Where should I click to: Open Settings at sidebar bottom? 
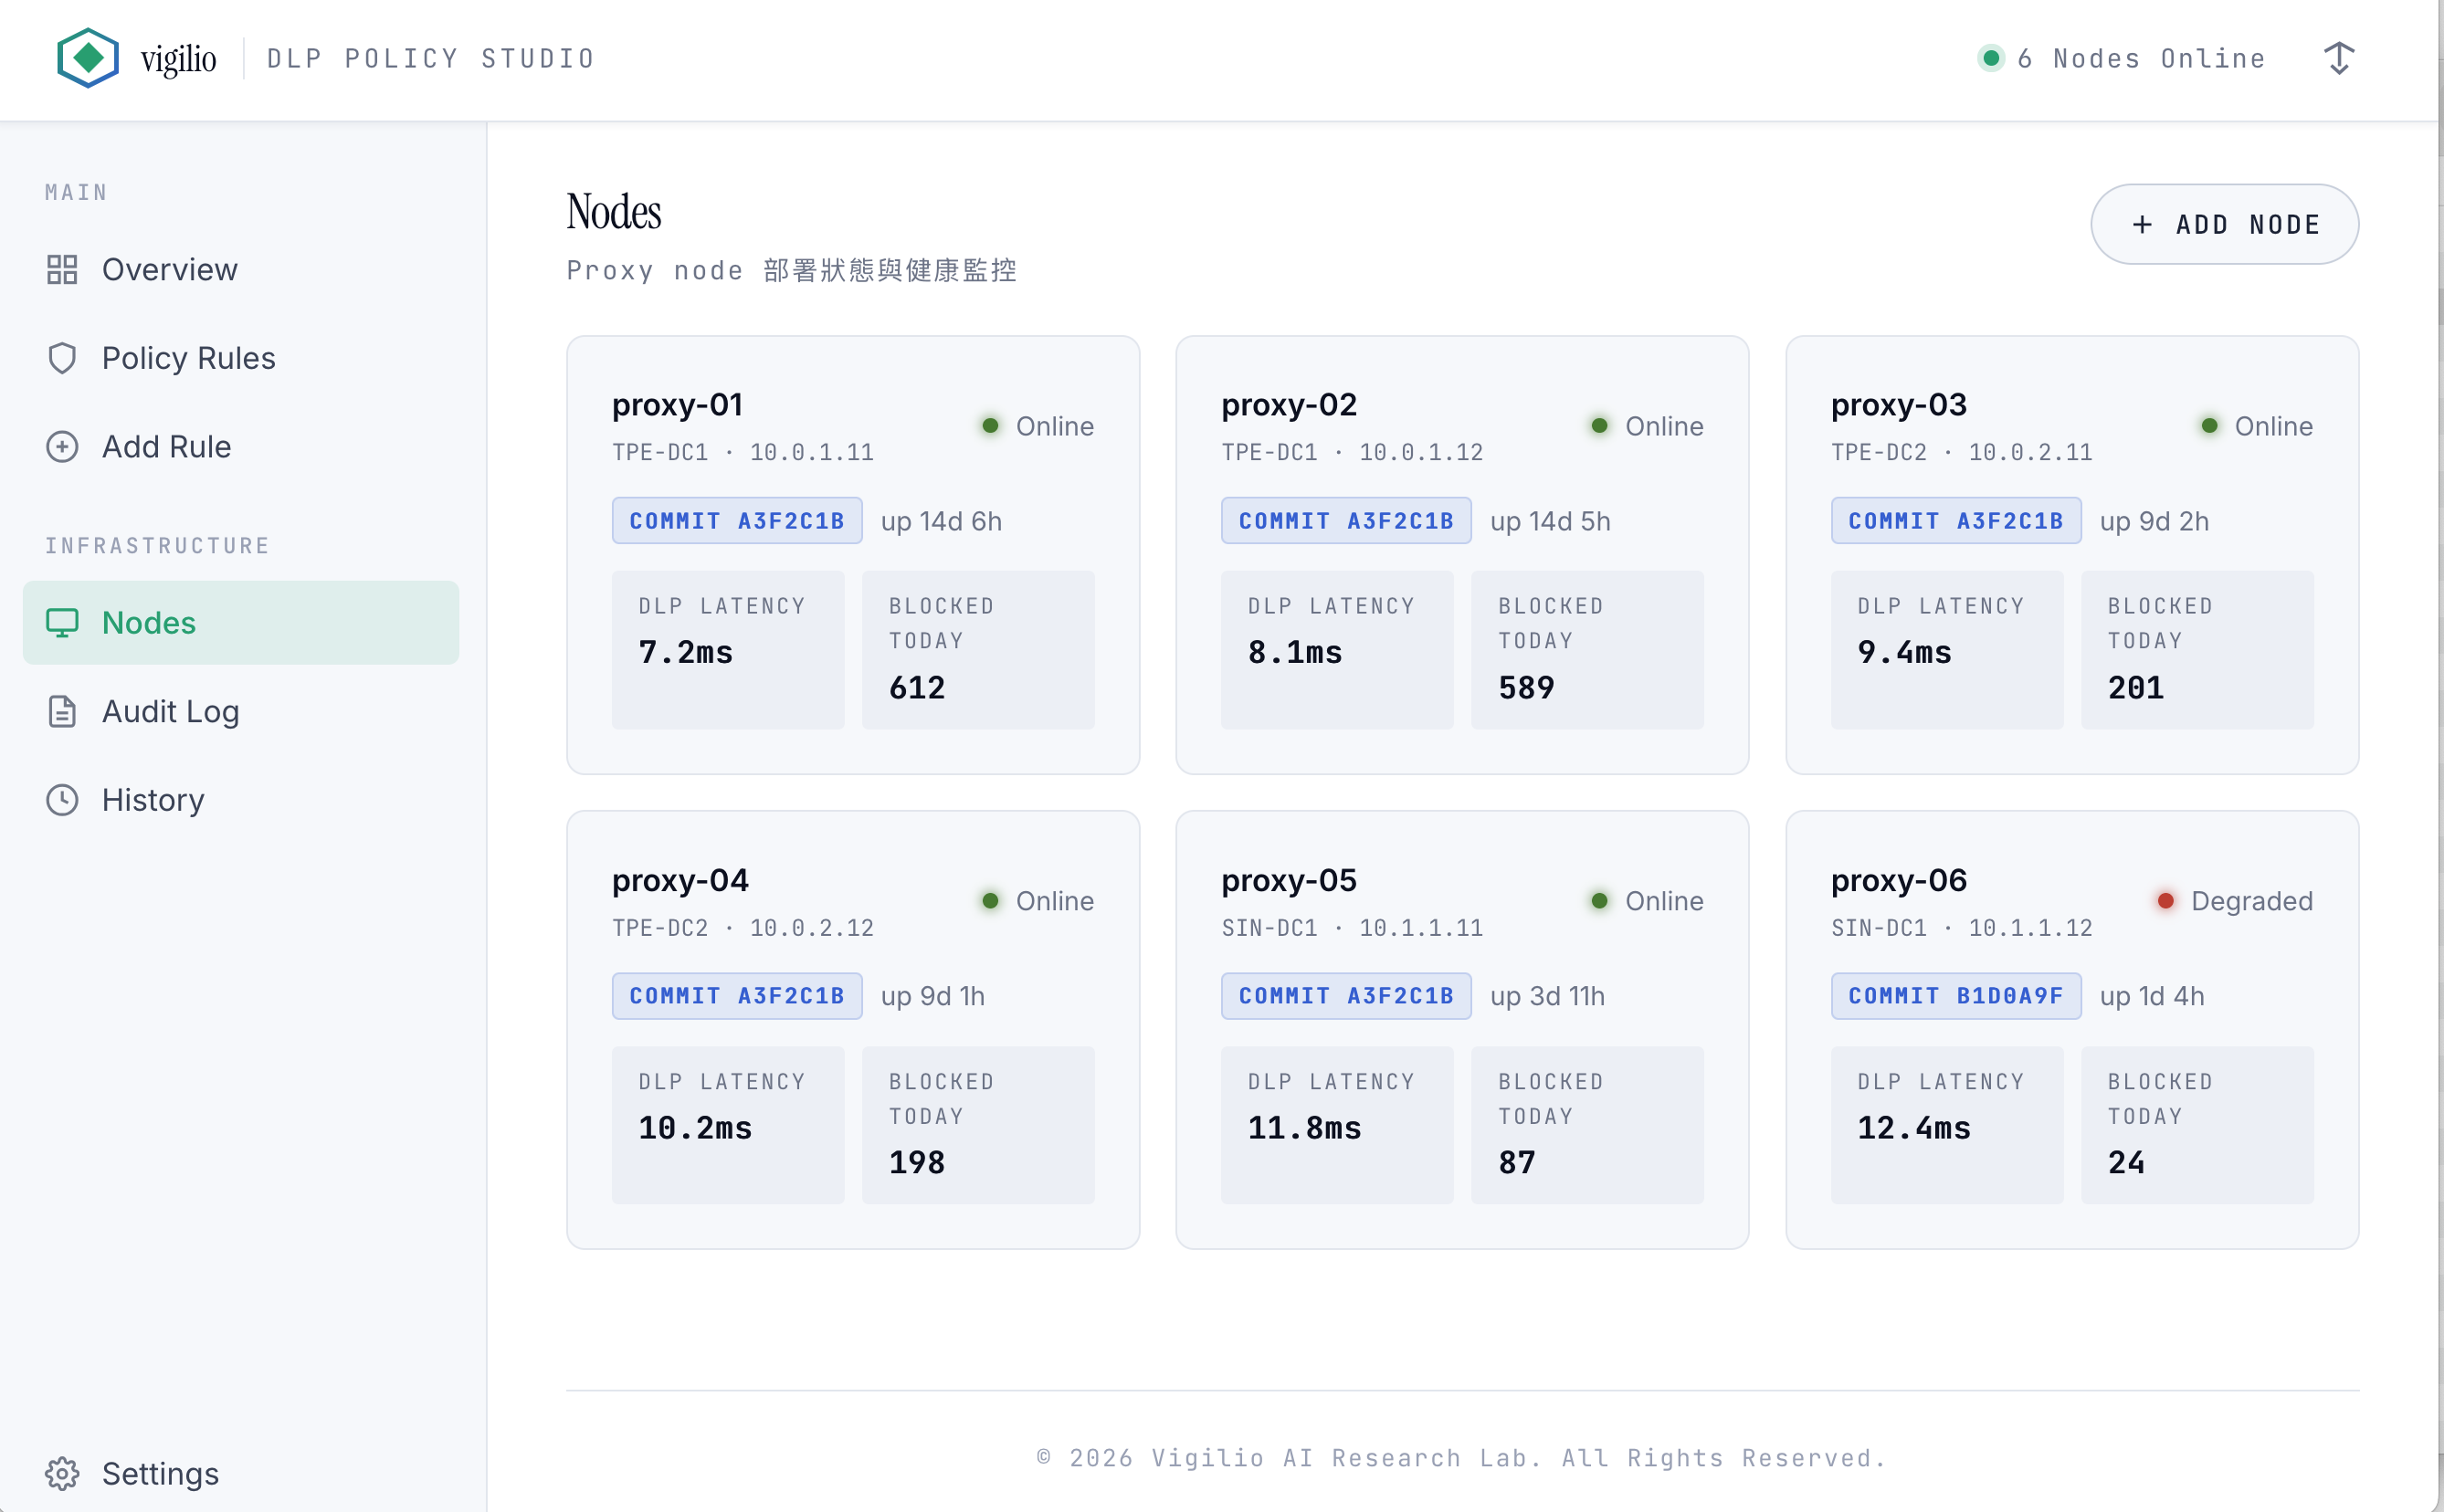pos(241,1473)
